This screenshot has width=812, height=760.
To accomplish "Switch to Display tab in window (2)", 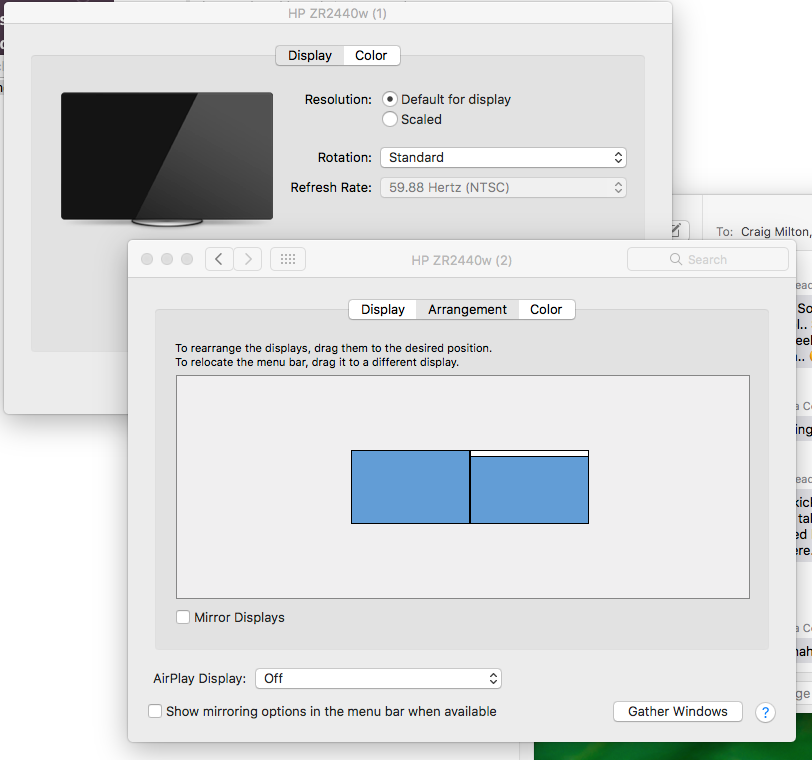I will (383, 310).
